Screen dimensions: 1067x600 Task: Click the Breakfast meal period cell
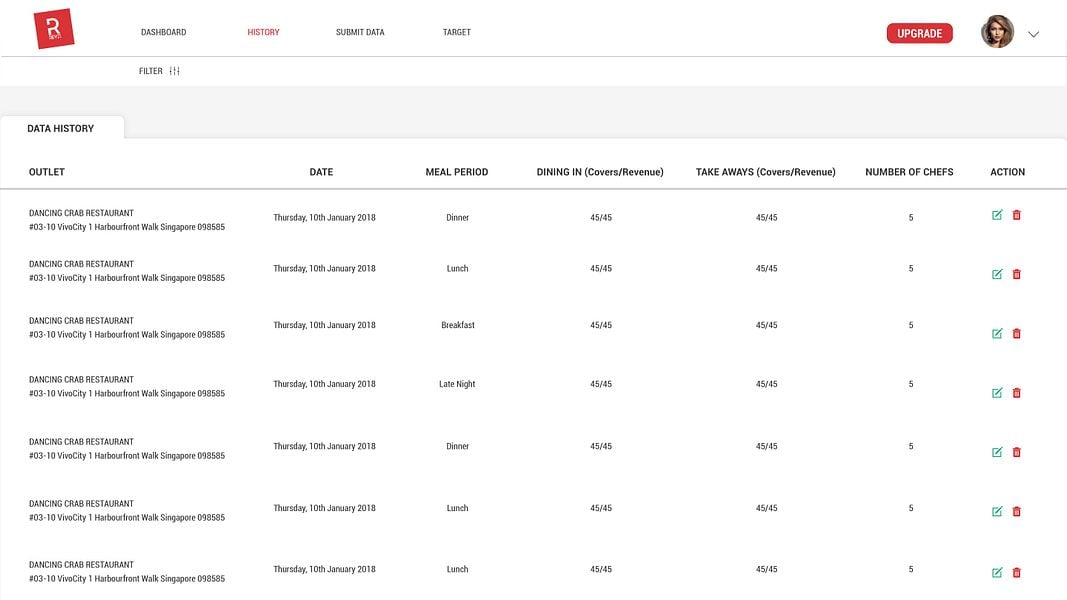click(457, 325)
